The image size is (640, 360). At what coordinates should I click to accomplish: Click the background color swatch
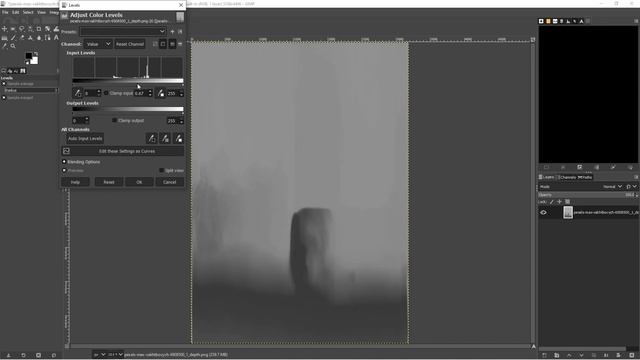35,61
